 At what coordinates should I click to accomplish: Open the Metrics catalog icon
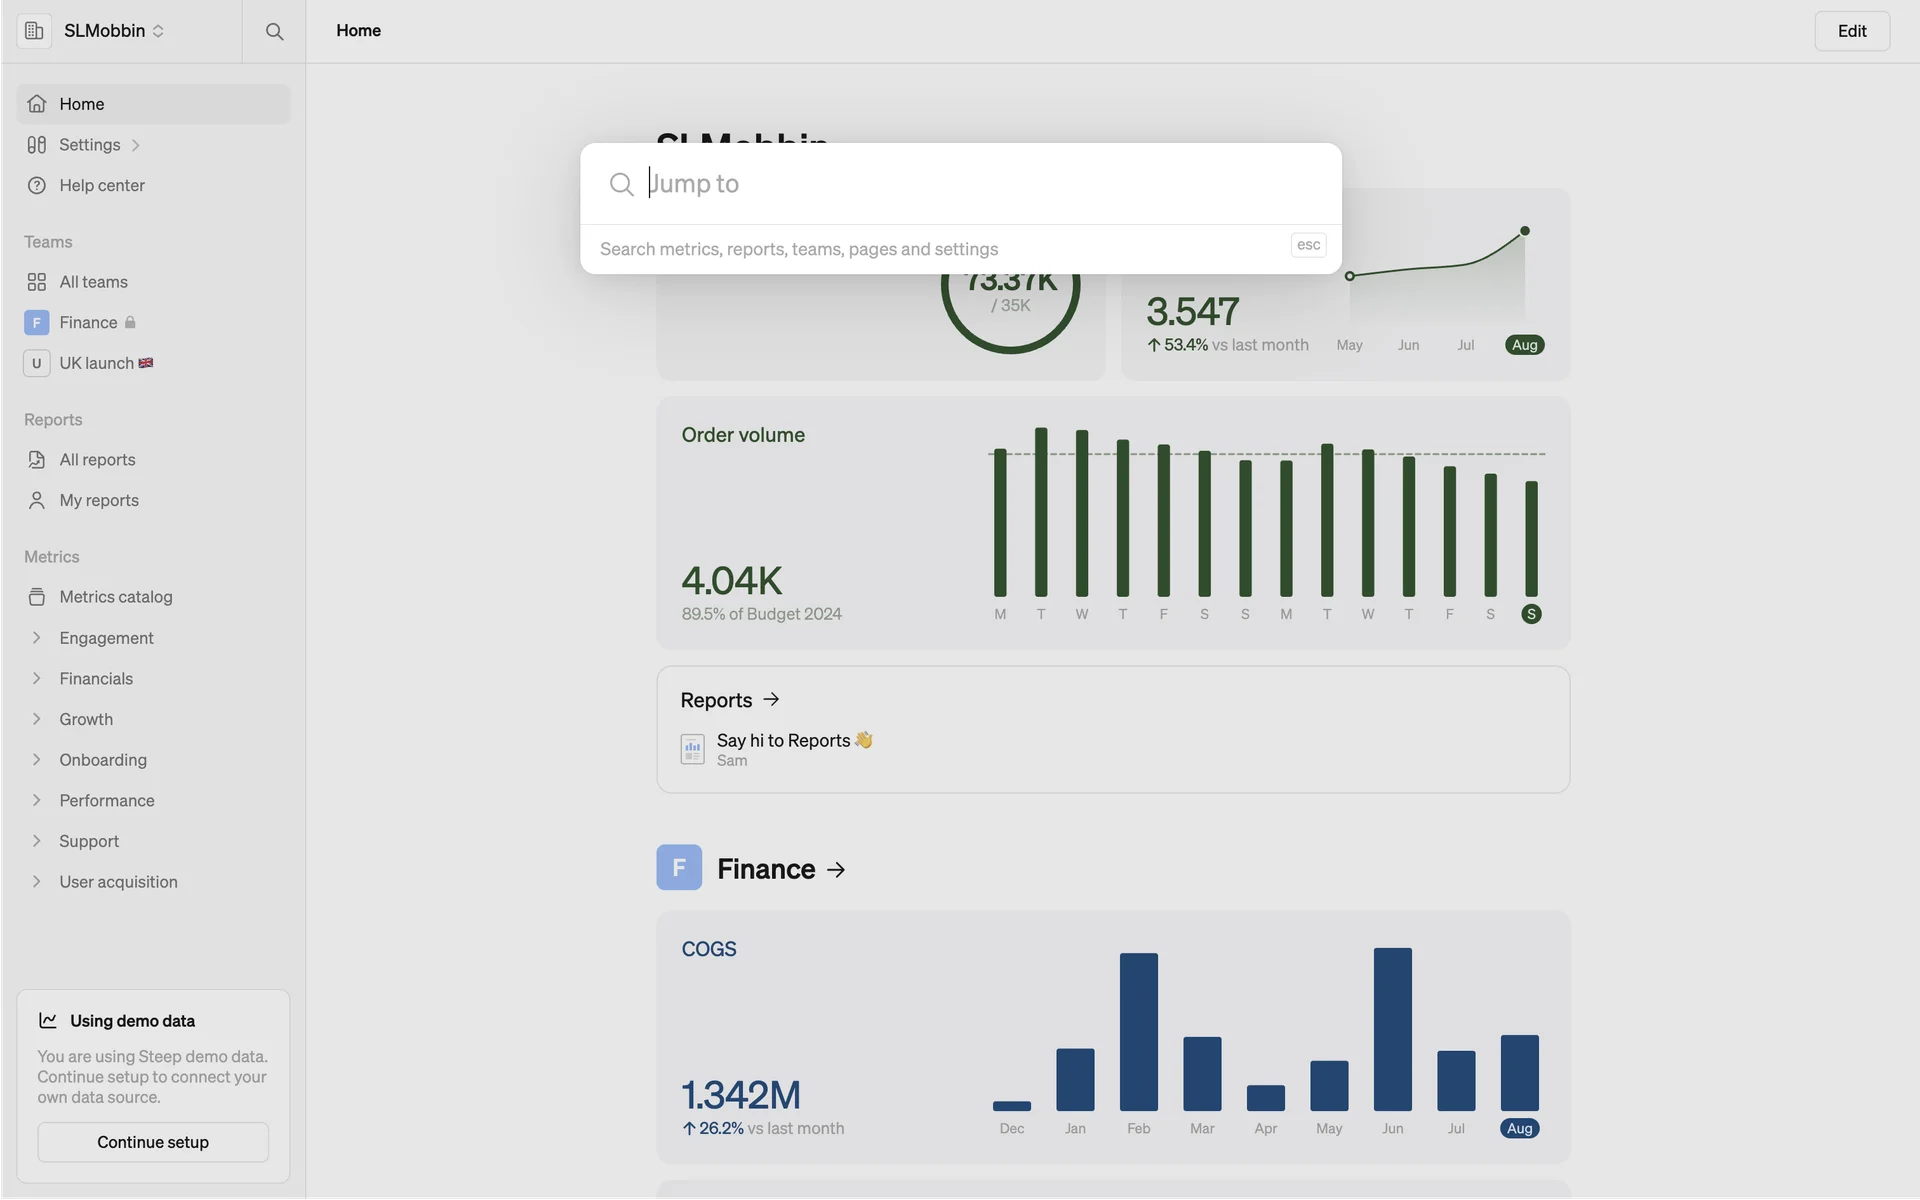(x=37, y=597)
